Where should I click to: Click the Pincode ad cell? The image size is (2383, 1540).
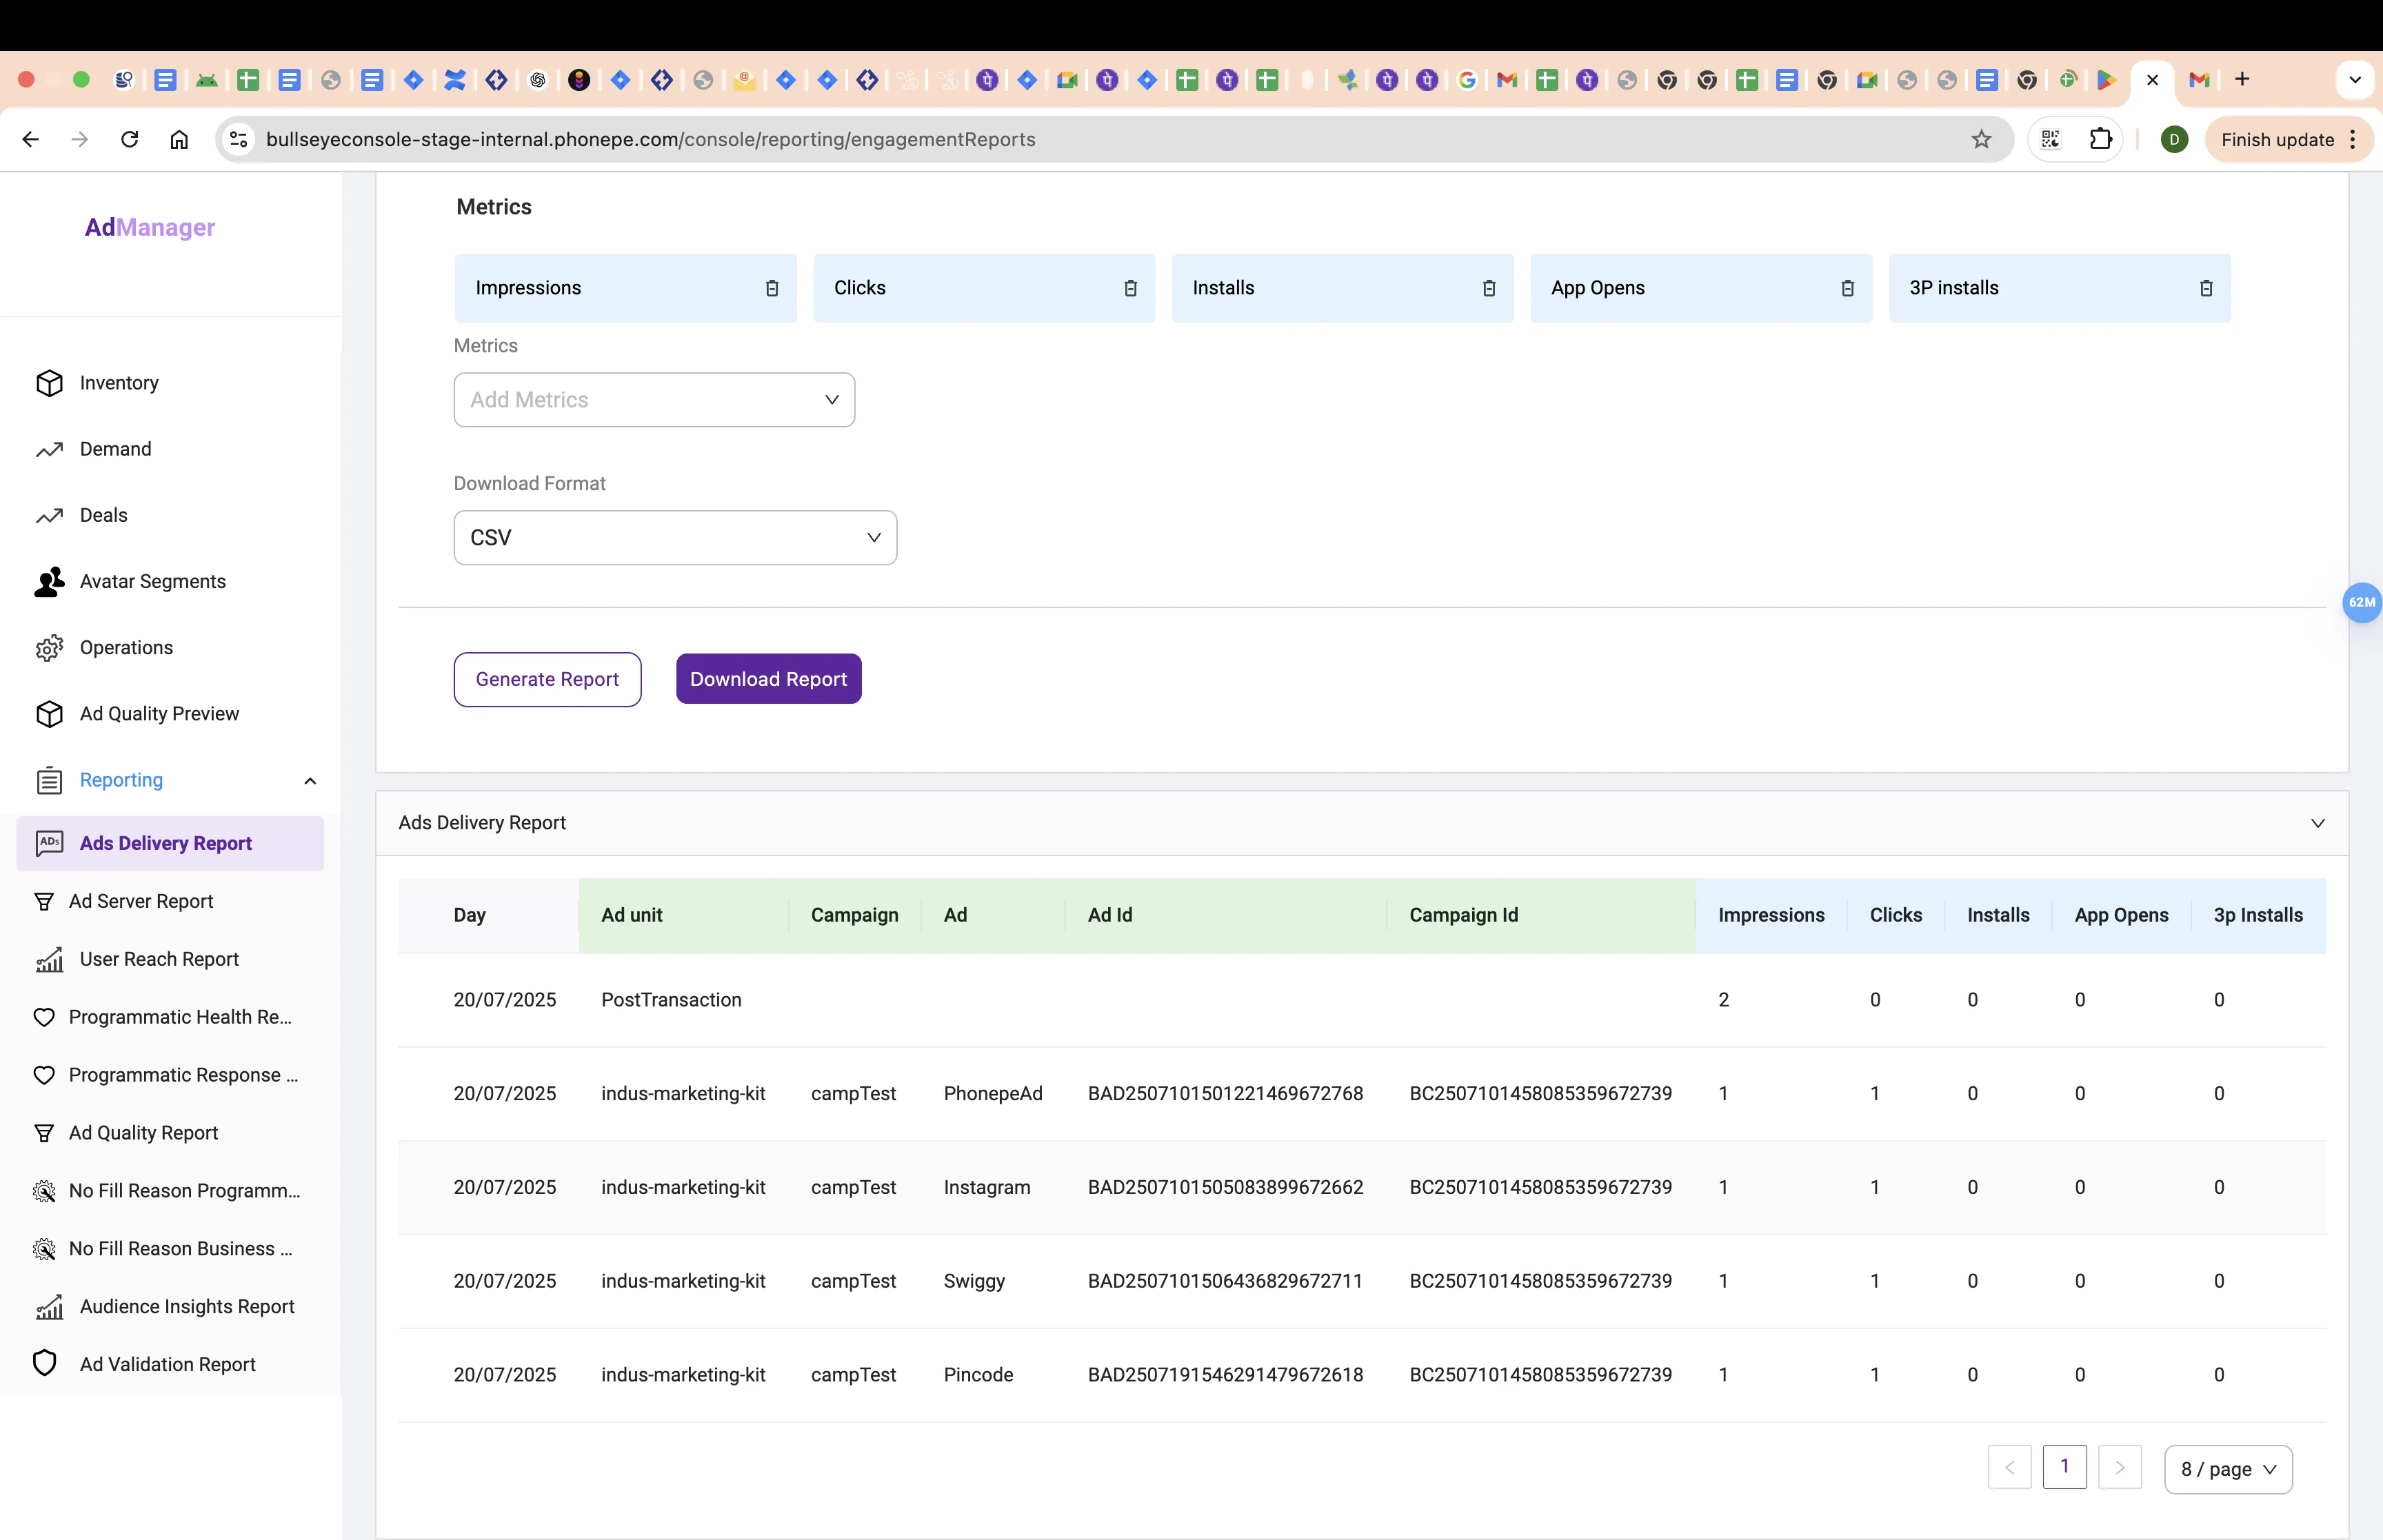pos(978,1375)
